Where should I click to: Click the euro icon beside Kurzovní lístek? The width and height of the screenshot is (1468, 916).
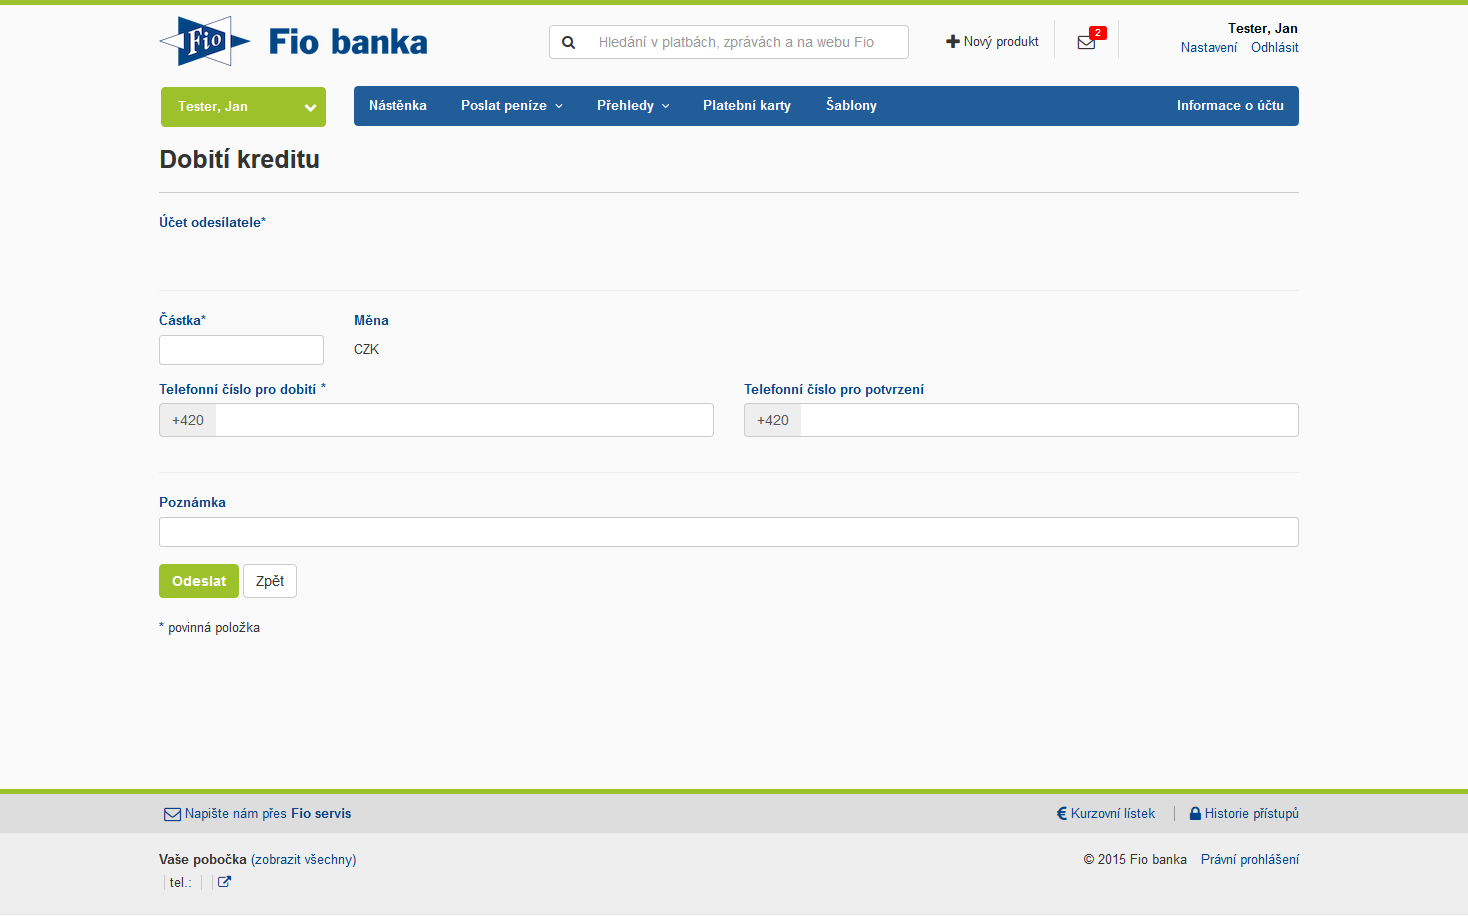tap(1062, 813)
